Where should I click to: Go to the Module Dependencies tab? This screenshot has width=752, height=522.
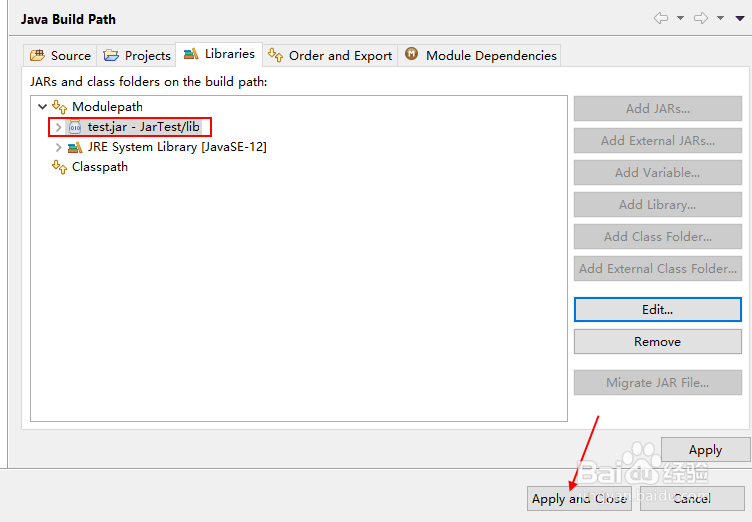point(480,56)
